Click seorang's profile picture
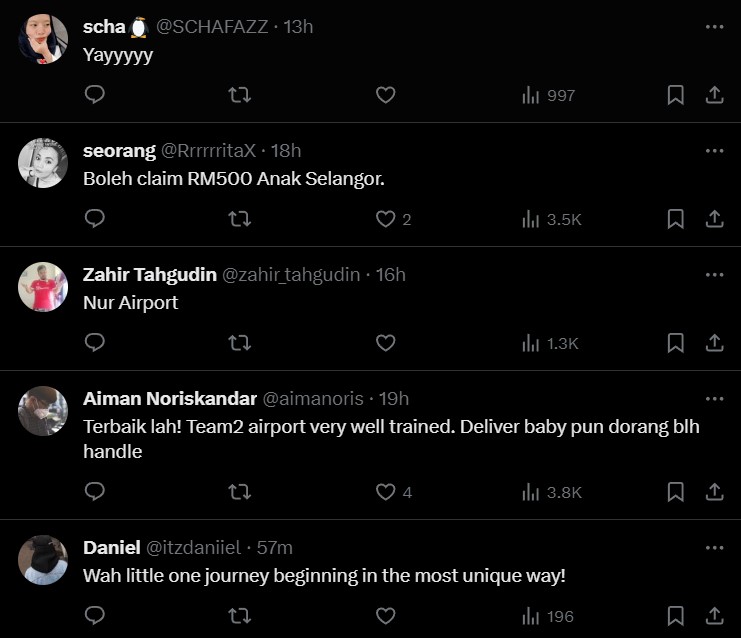Viewport: 741px width, 638px height. 43,164
